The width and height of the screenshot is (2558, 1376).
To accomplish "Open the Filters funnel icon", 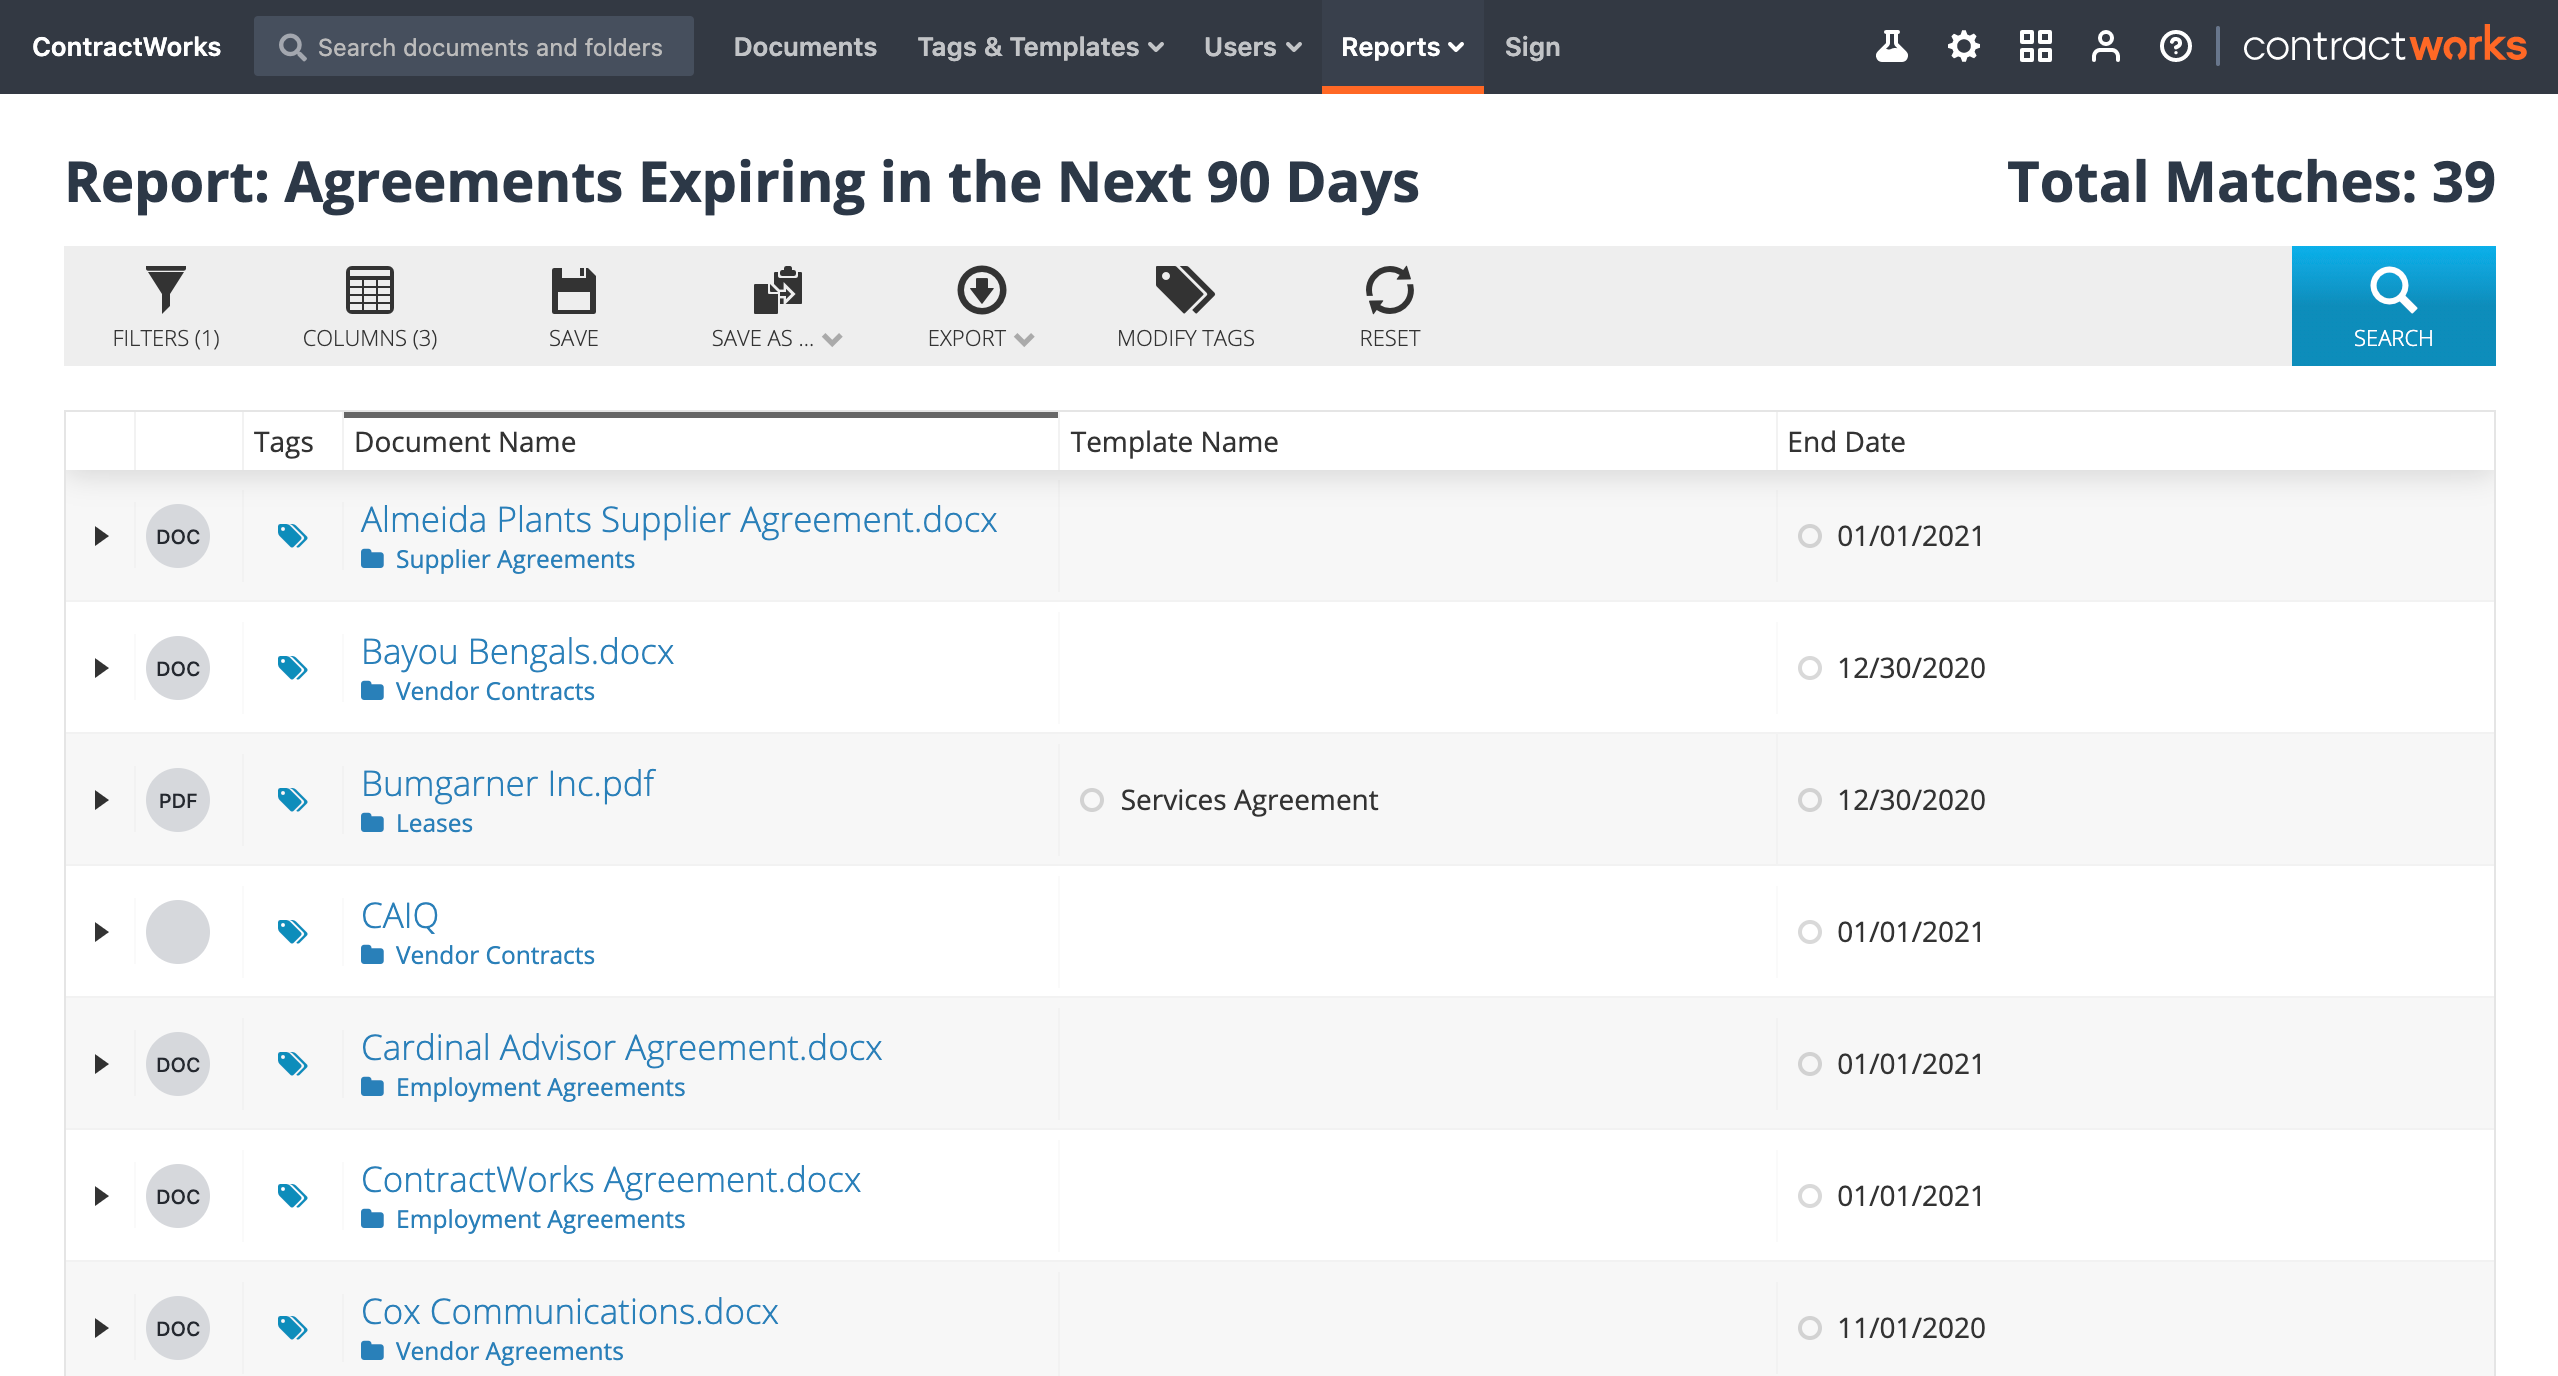I will coord(165,290).
